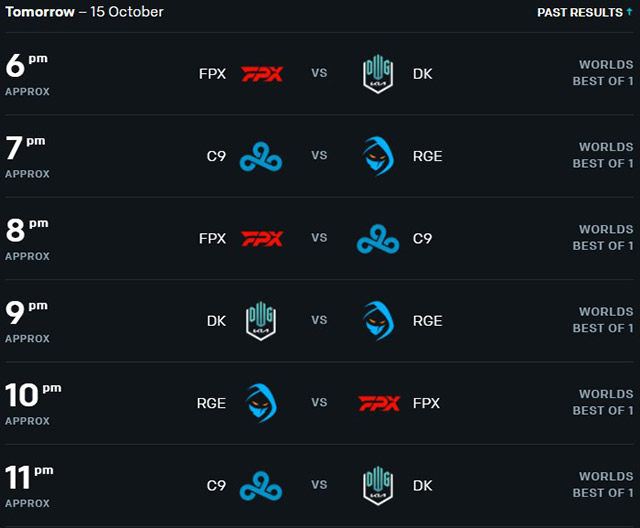Screen dimensions: 640x528
Task: Click the 10 pm approx time label
Action: pos(33,404)
